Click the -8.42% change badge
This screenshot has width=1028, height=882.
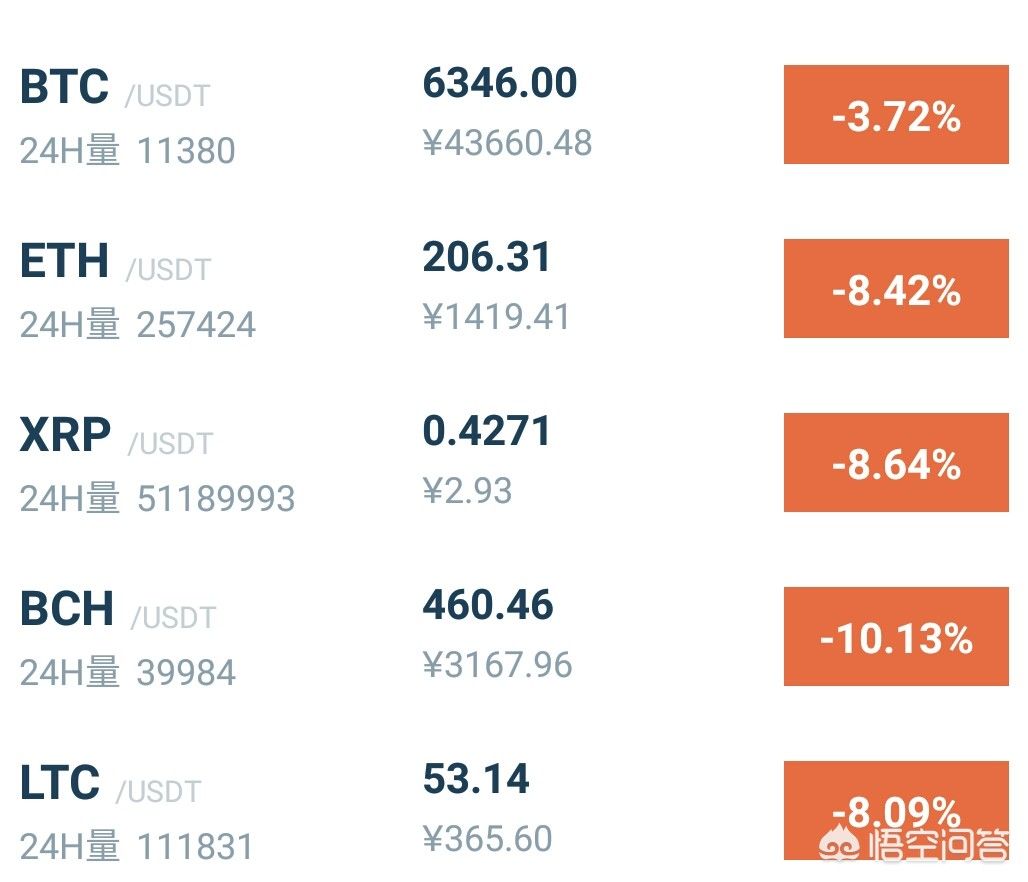896,289
